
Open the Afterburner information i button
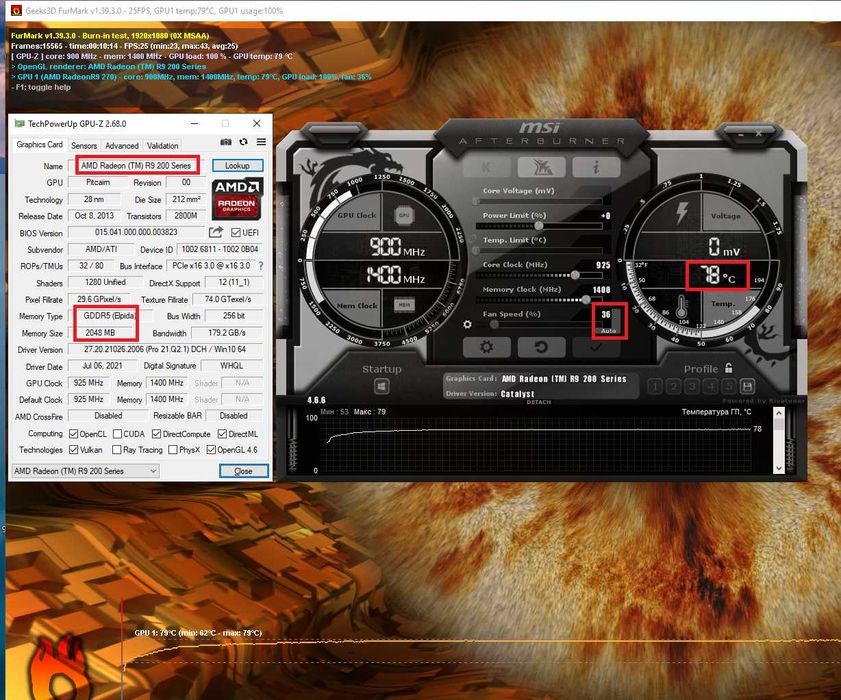[x=596, y=167]
